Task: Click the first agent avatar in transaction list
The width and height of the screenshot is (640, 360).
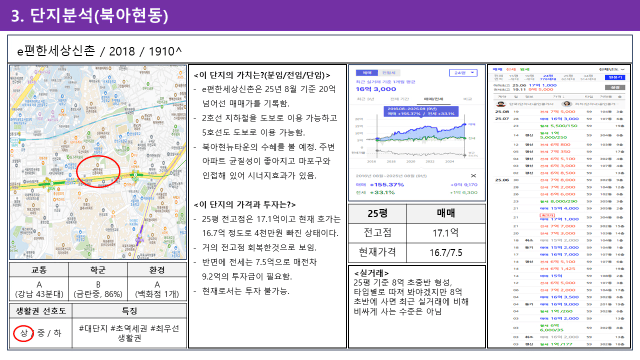Action: [501, 104]
